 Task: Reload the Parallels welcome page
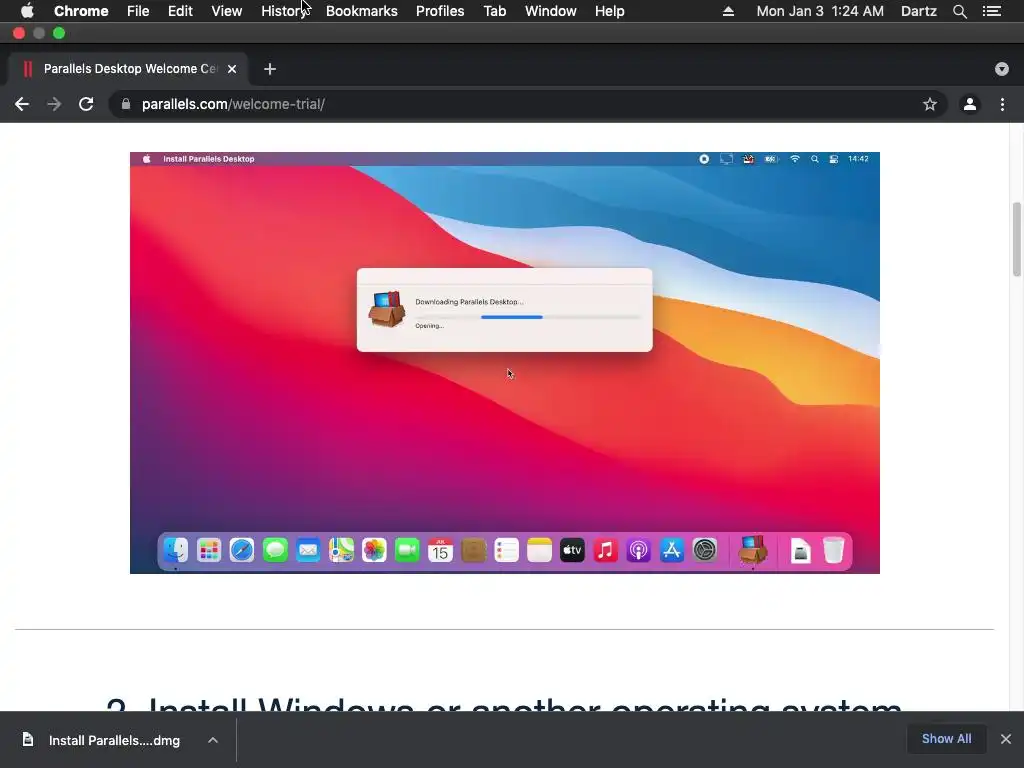86,104
